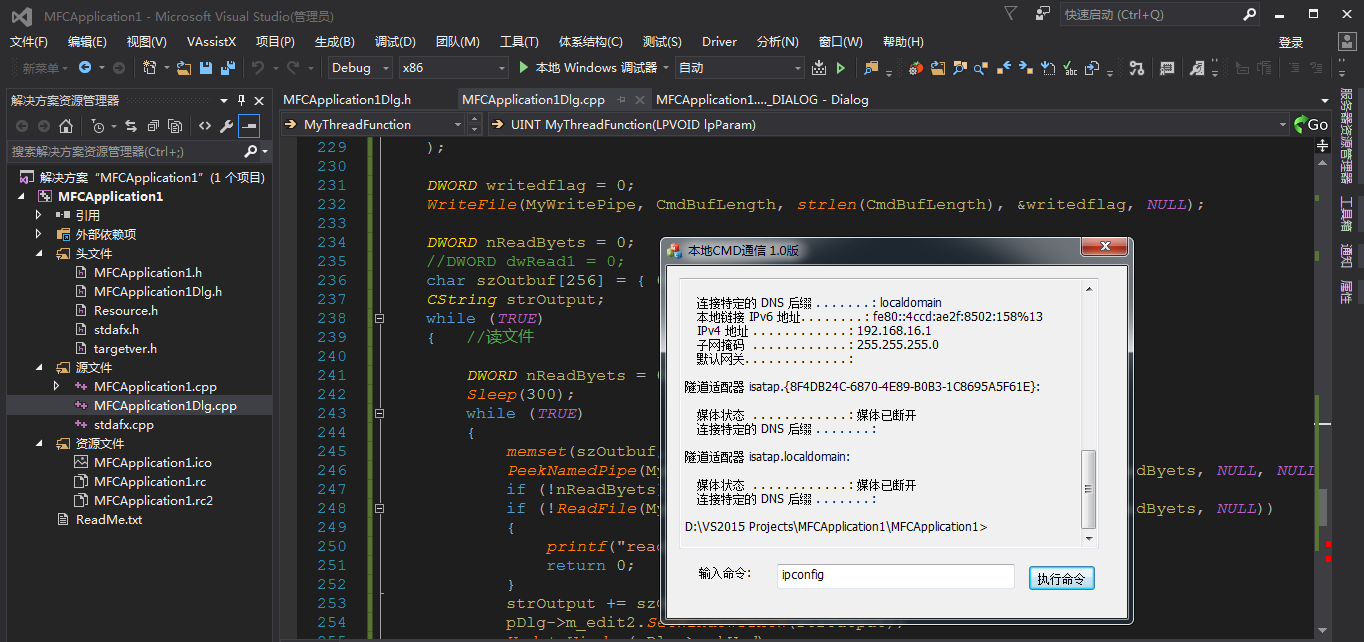Click VA Open File in Solution icon

[x=937, y=67]
